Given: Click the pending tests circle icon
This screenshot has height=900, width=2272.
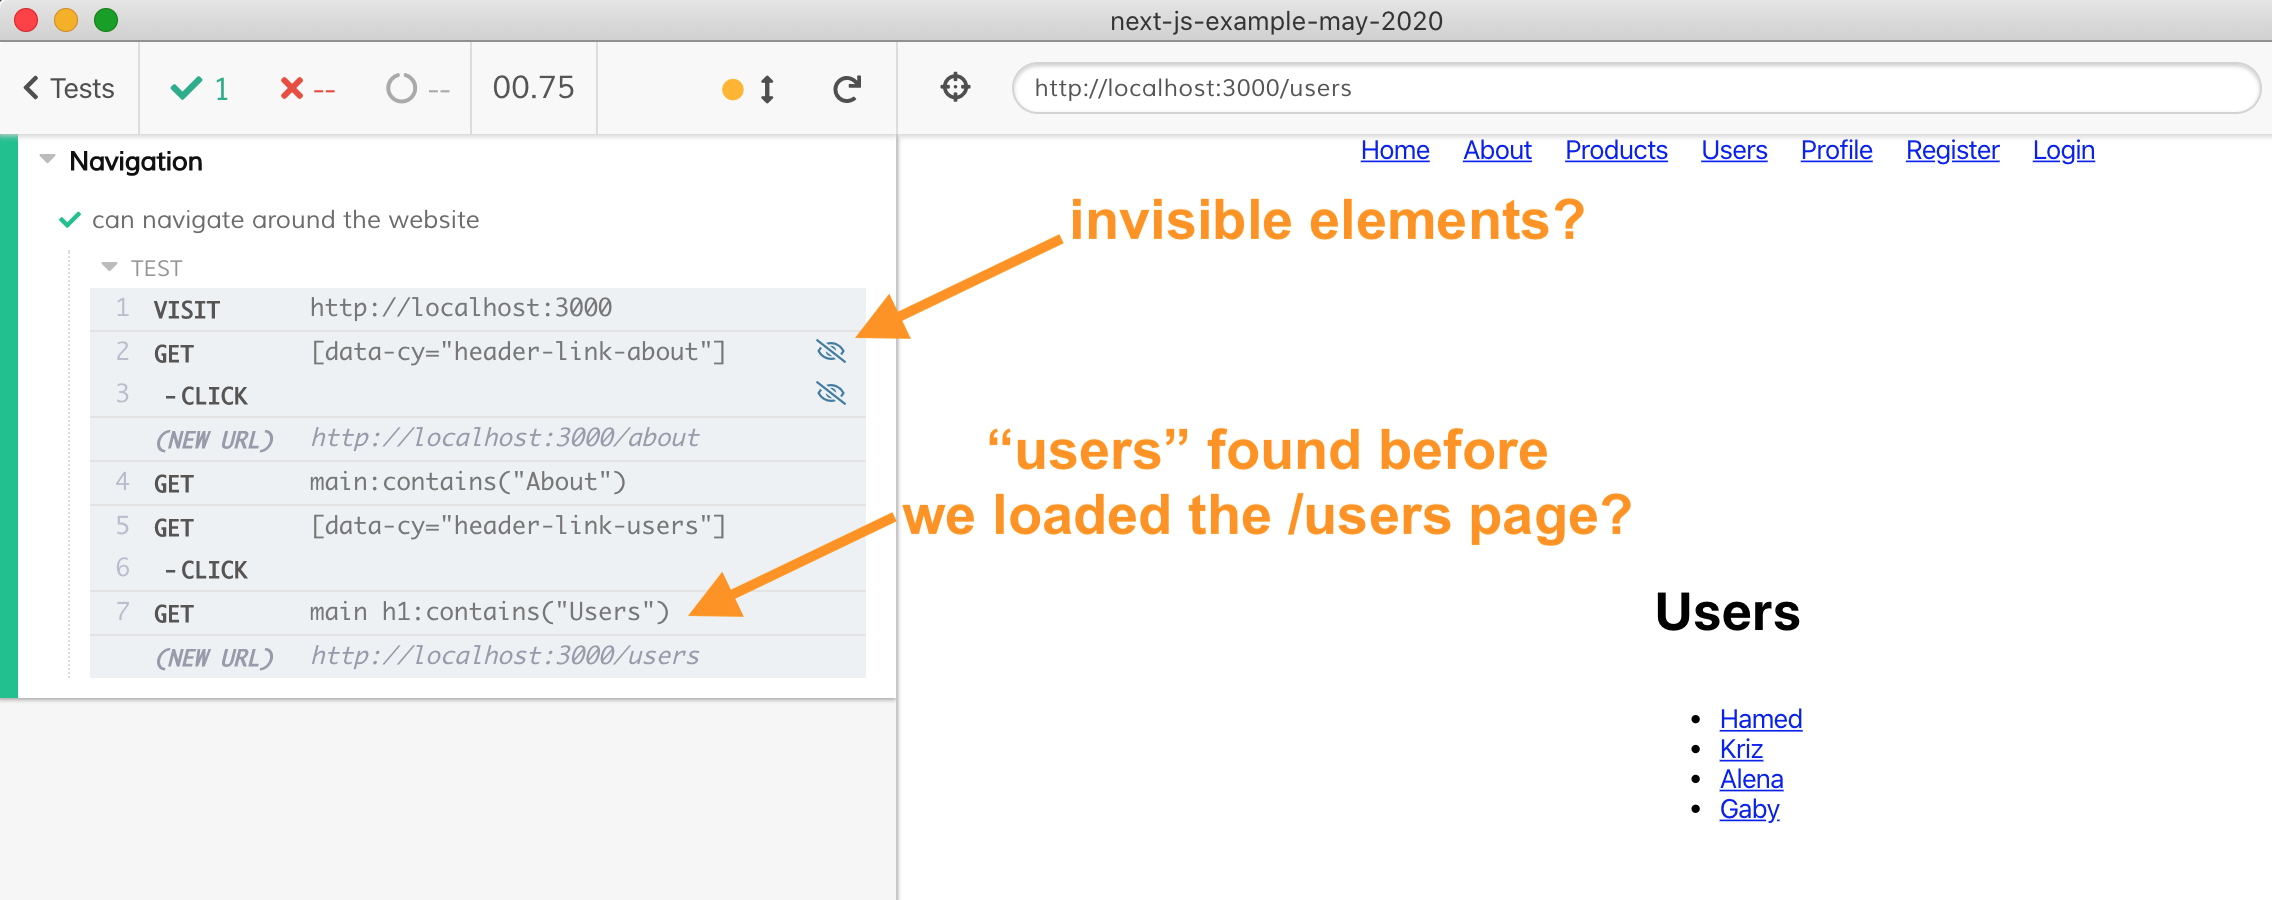Looking at the screenshot, I should click(401, 89).
